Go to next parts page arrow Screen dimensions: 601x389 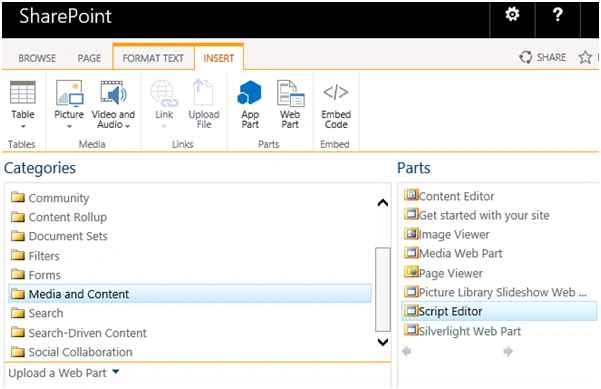tap(508, 351)
